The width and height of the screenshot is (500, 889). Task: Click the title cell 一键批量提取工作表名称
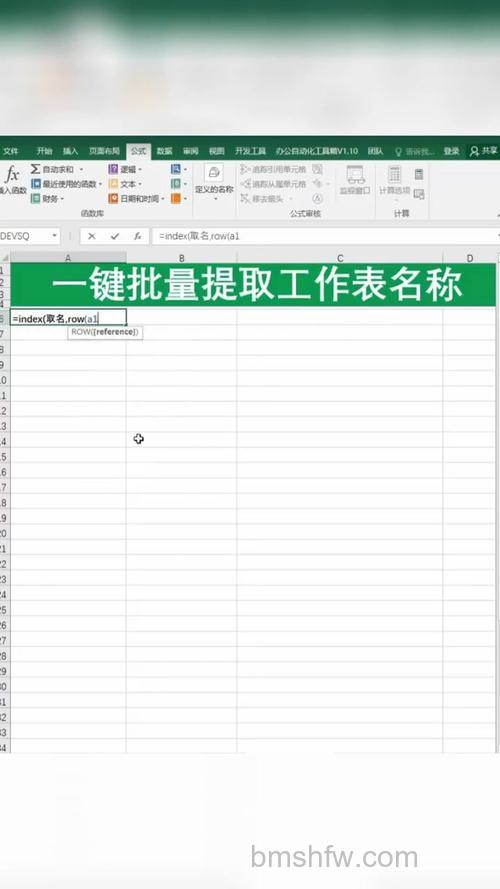pyautogui.click(x=253, y=285)
